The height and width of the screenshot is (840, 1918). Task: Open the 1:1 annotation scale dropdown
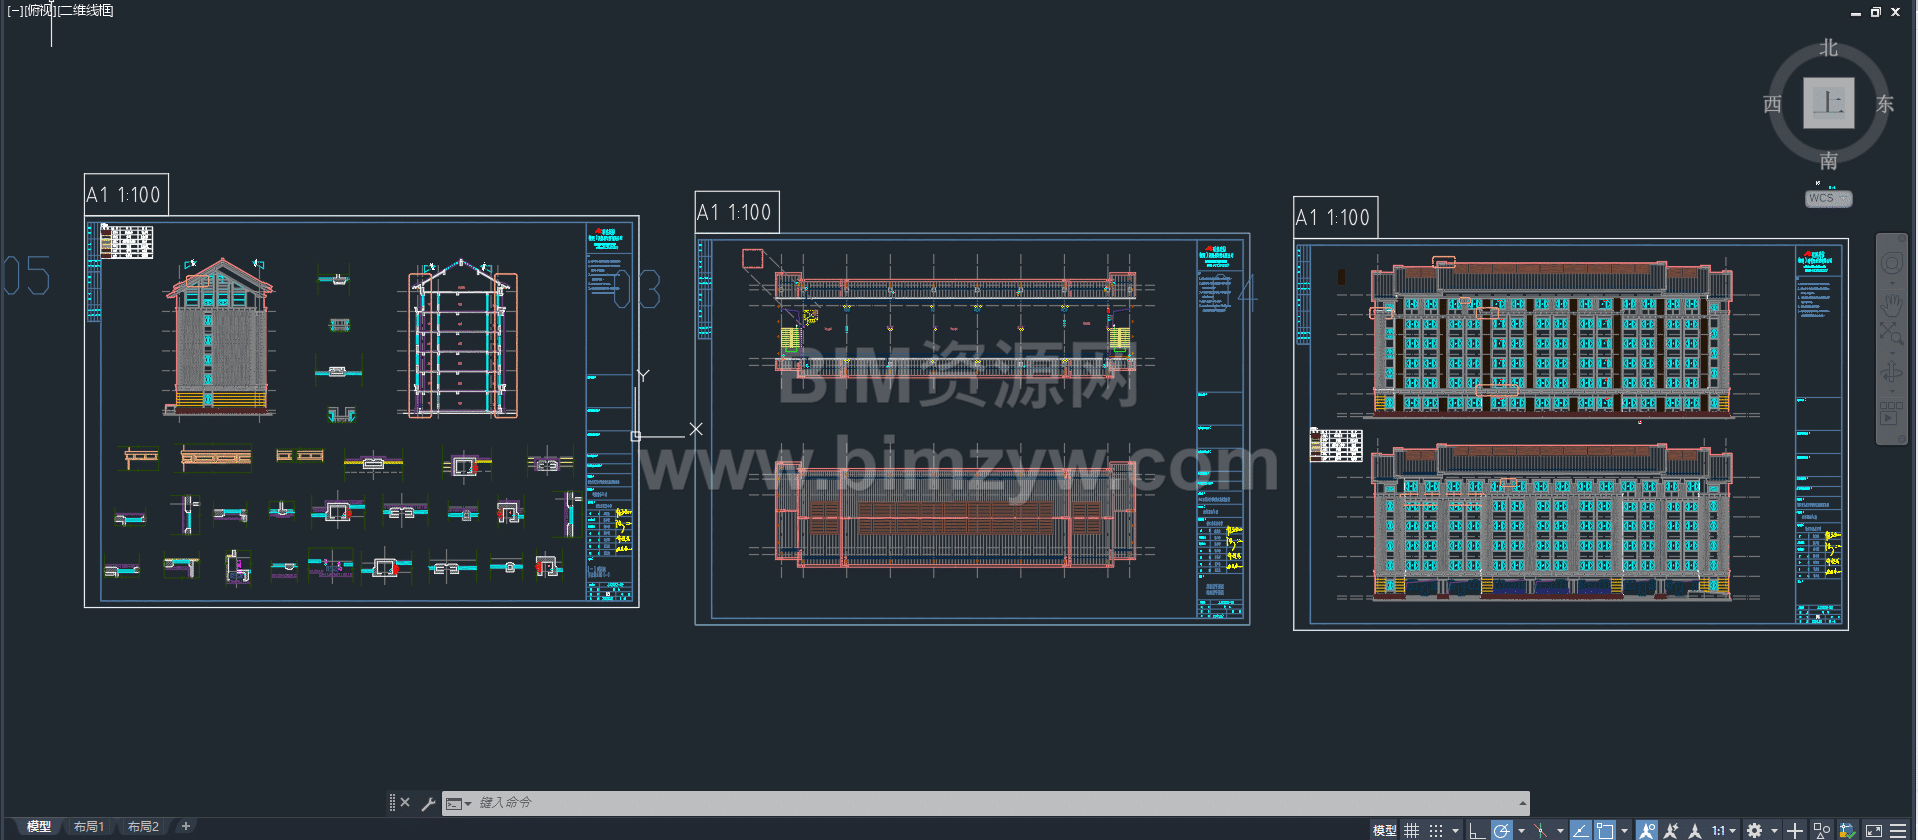pyautogui.click(x=1724, y=831)
